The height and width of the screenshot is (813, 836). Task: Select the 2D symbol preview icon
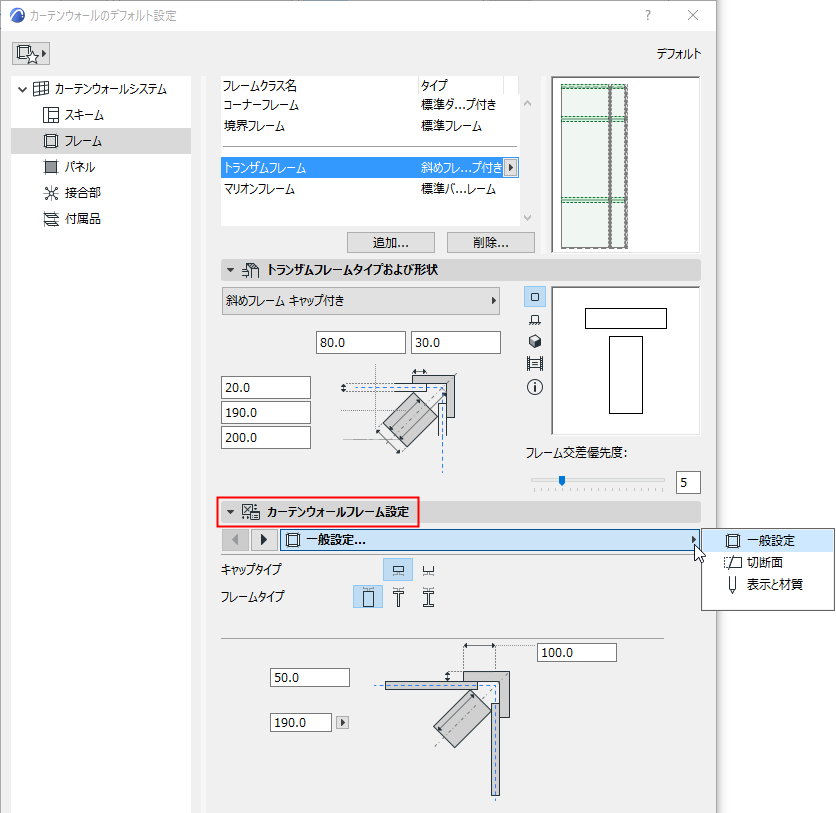tap(536, 296)
